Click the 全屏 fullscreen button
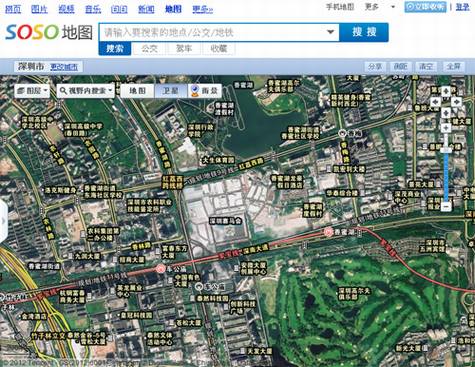475x367 pixels. pos(453,67)
